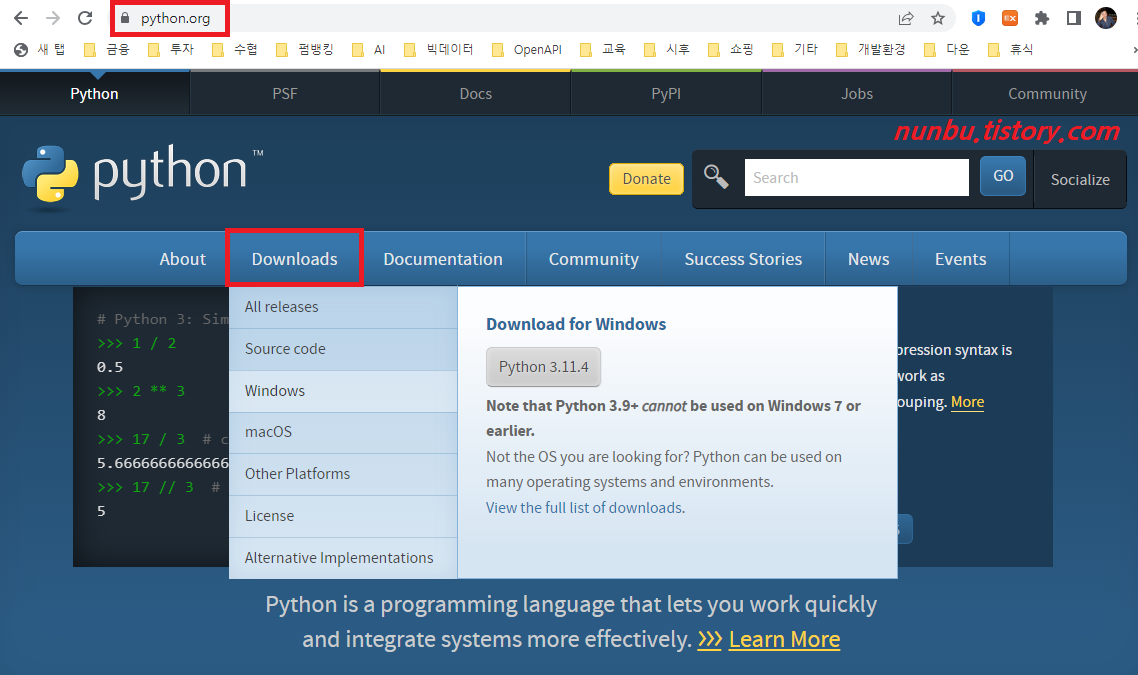Open the Downloads navigation menu
Image resolution: width=1138 pixels, height=675 pixels.
point(295,259)
